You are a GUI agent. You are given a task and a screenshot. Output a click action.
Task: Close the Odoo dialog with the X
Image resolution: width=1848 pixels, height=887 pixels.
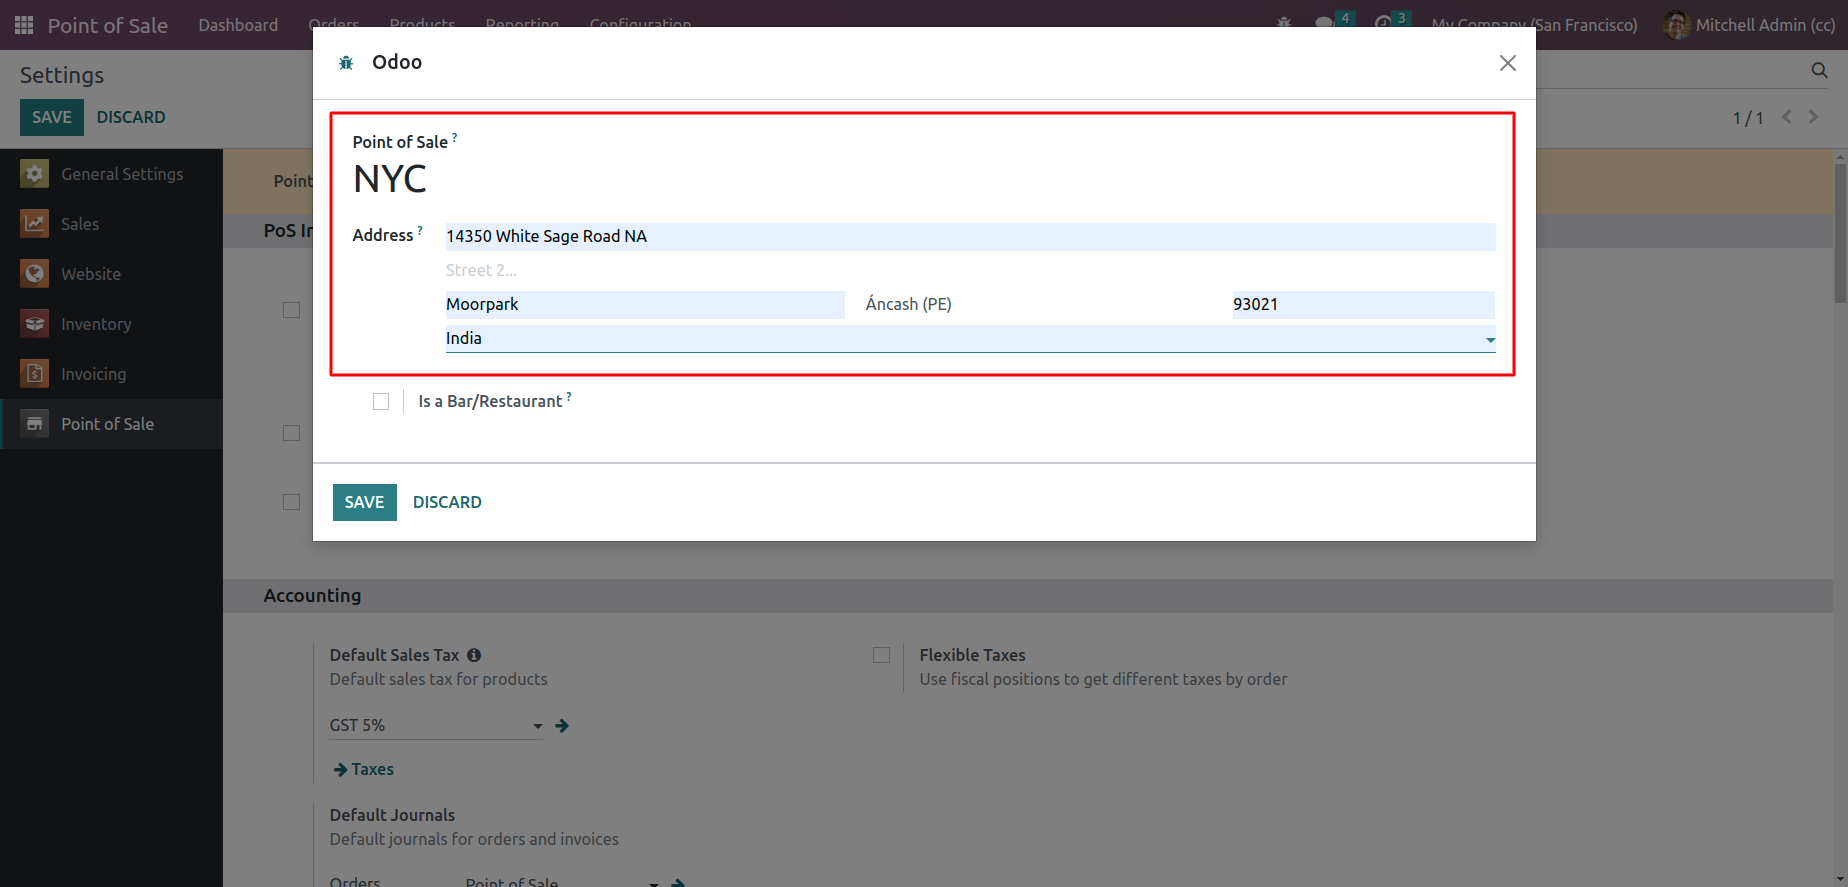(x=1508, y=63)
